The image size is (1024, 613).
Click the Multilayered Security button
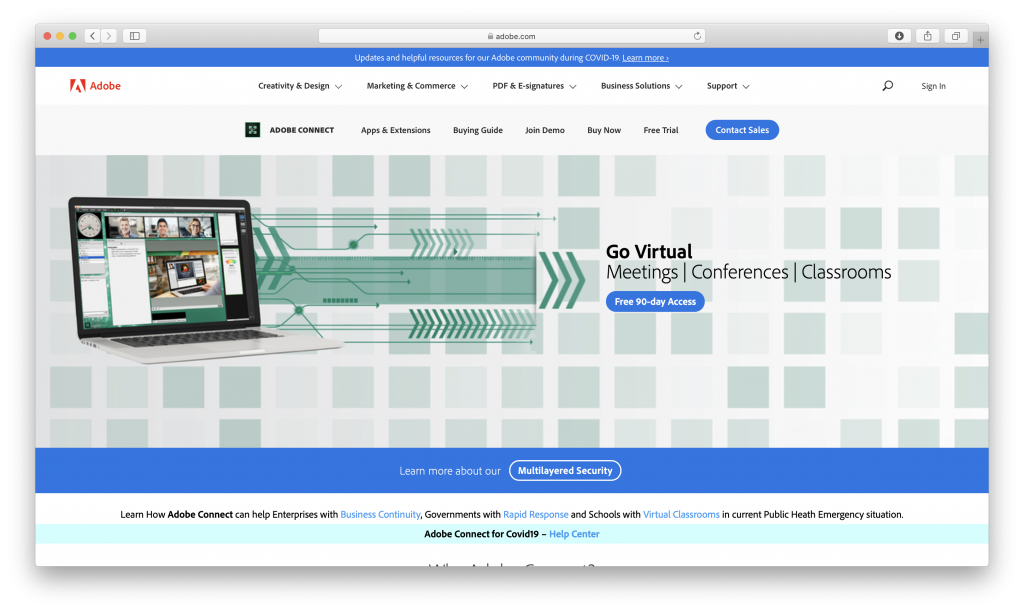coord(565,471)
